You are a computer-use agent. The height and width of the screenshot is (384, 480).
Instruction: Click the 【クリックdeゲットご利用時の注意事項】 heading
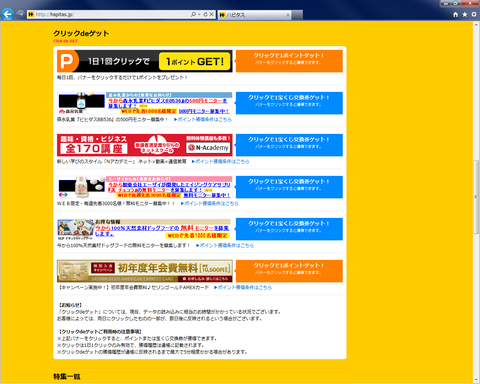(100, 332)
